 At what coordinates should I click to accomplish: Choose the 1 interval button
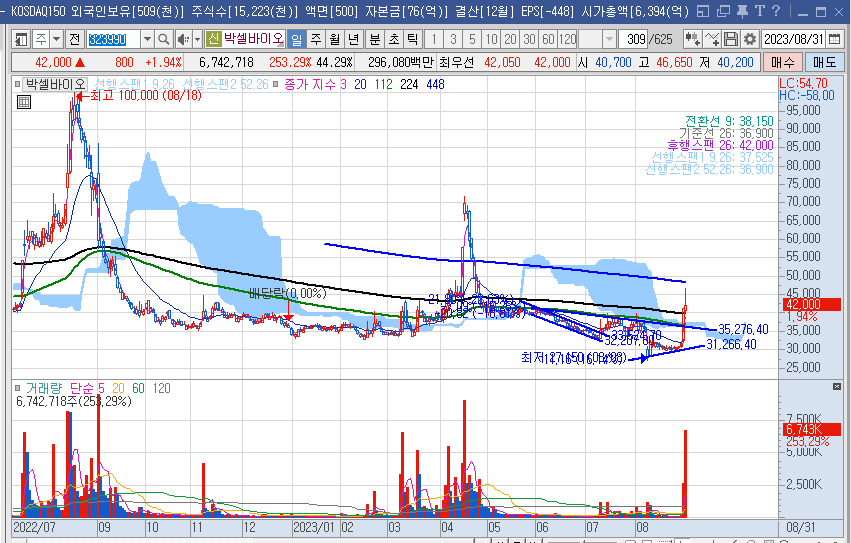click(x=434, y=39)
